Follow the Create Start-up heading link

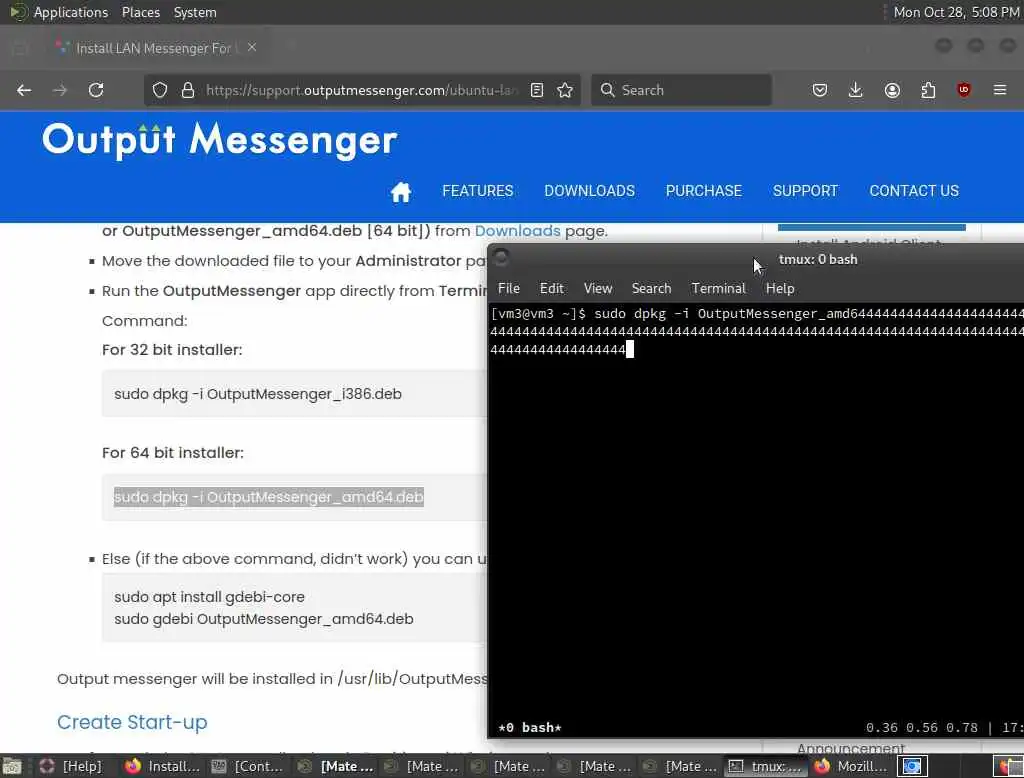[132, 722]
